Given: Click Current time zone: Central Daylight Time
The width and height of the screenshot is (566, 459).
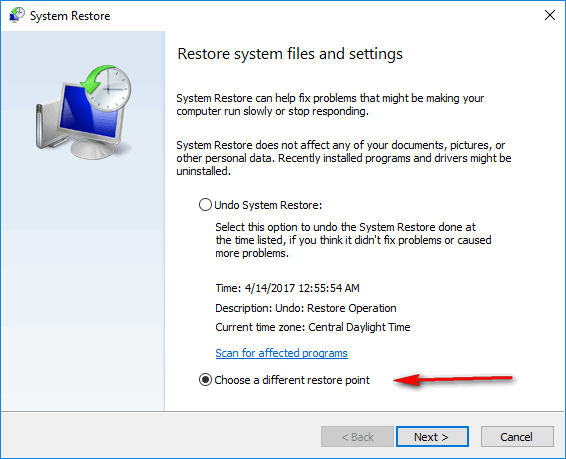Looking at the screenshot, I should (x=313, y=327).
